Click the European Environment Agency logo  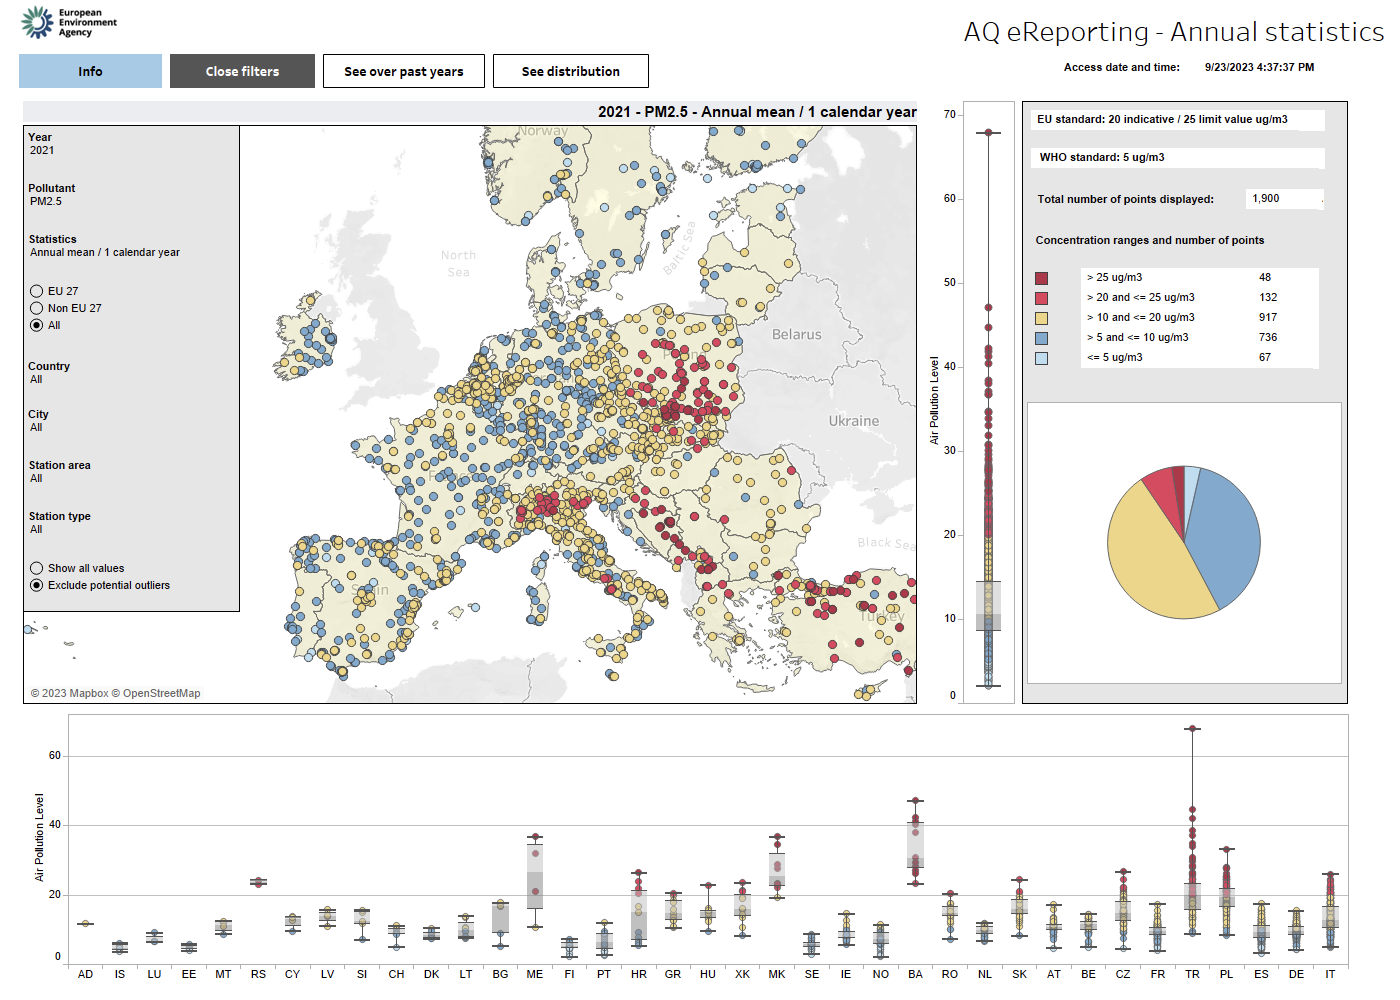(68, 23)
